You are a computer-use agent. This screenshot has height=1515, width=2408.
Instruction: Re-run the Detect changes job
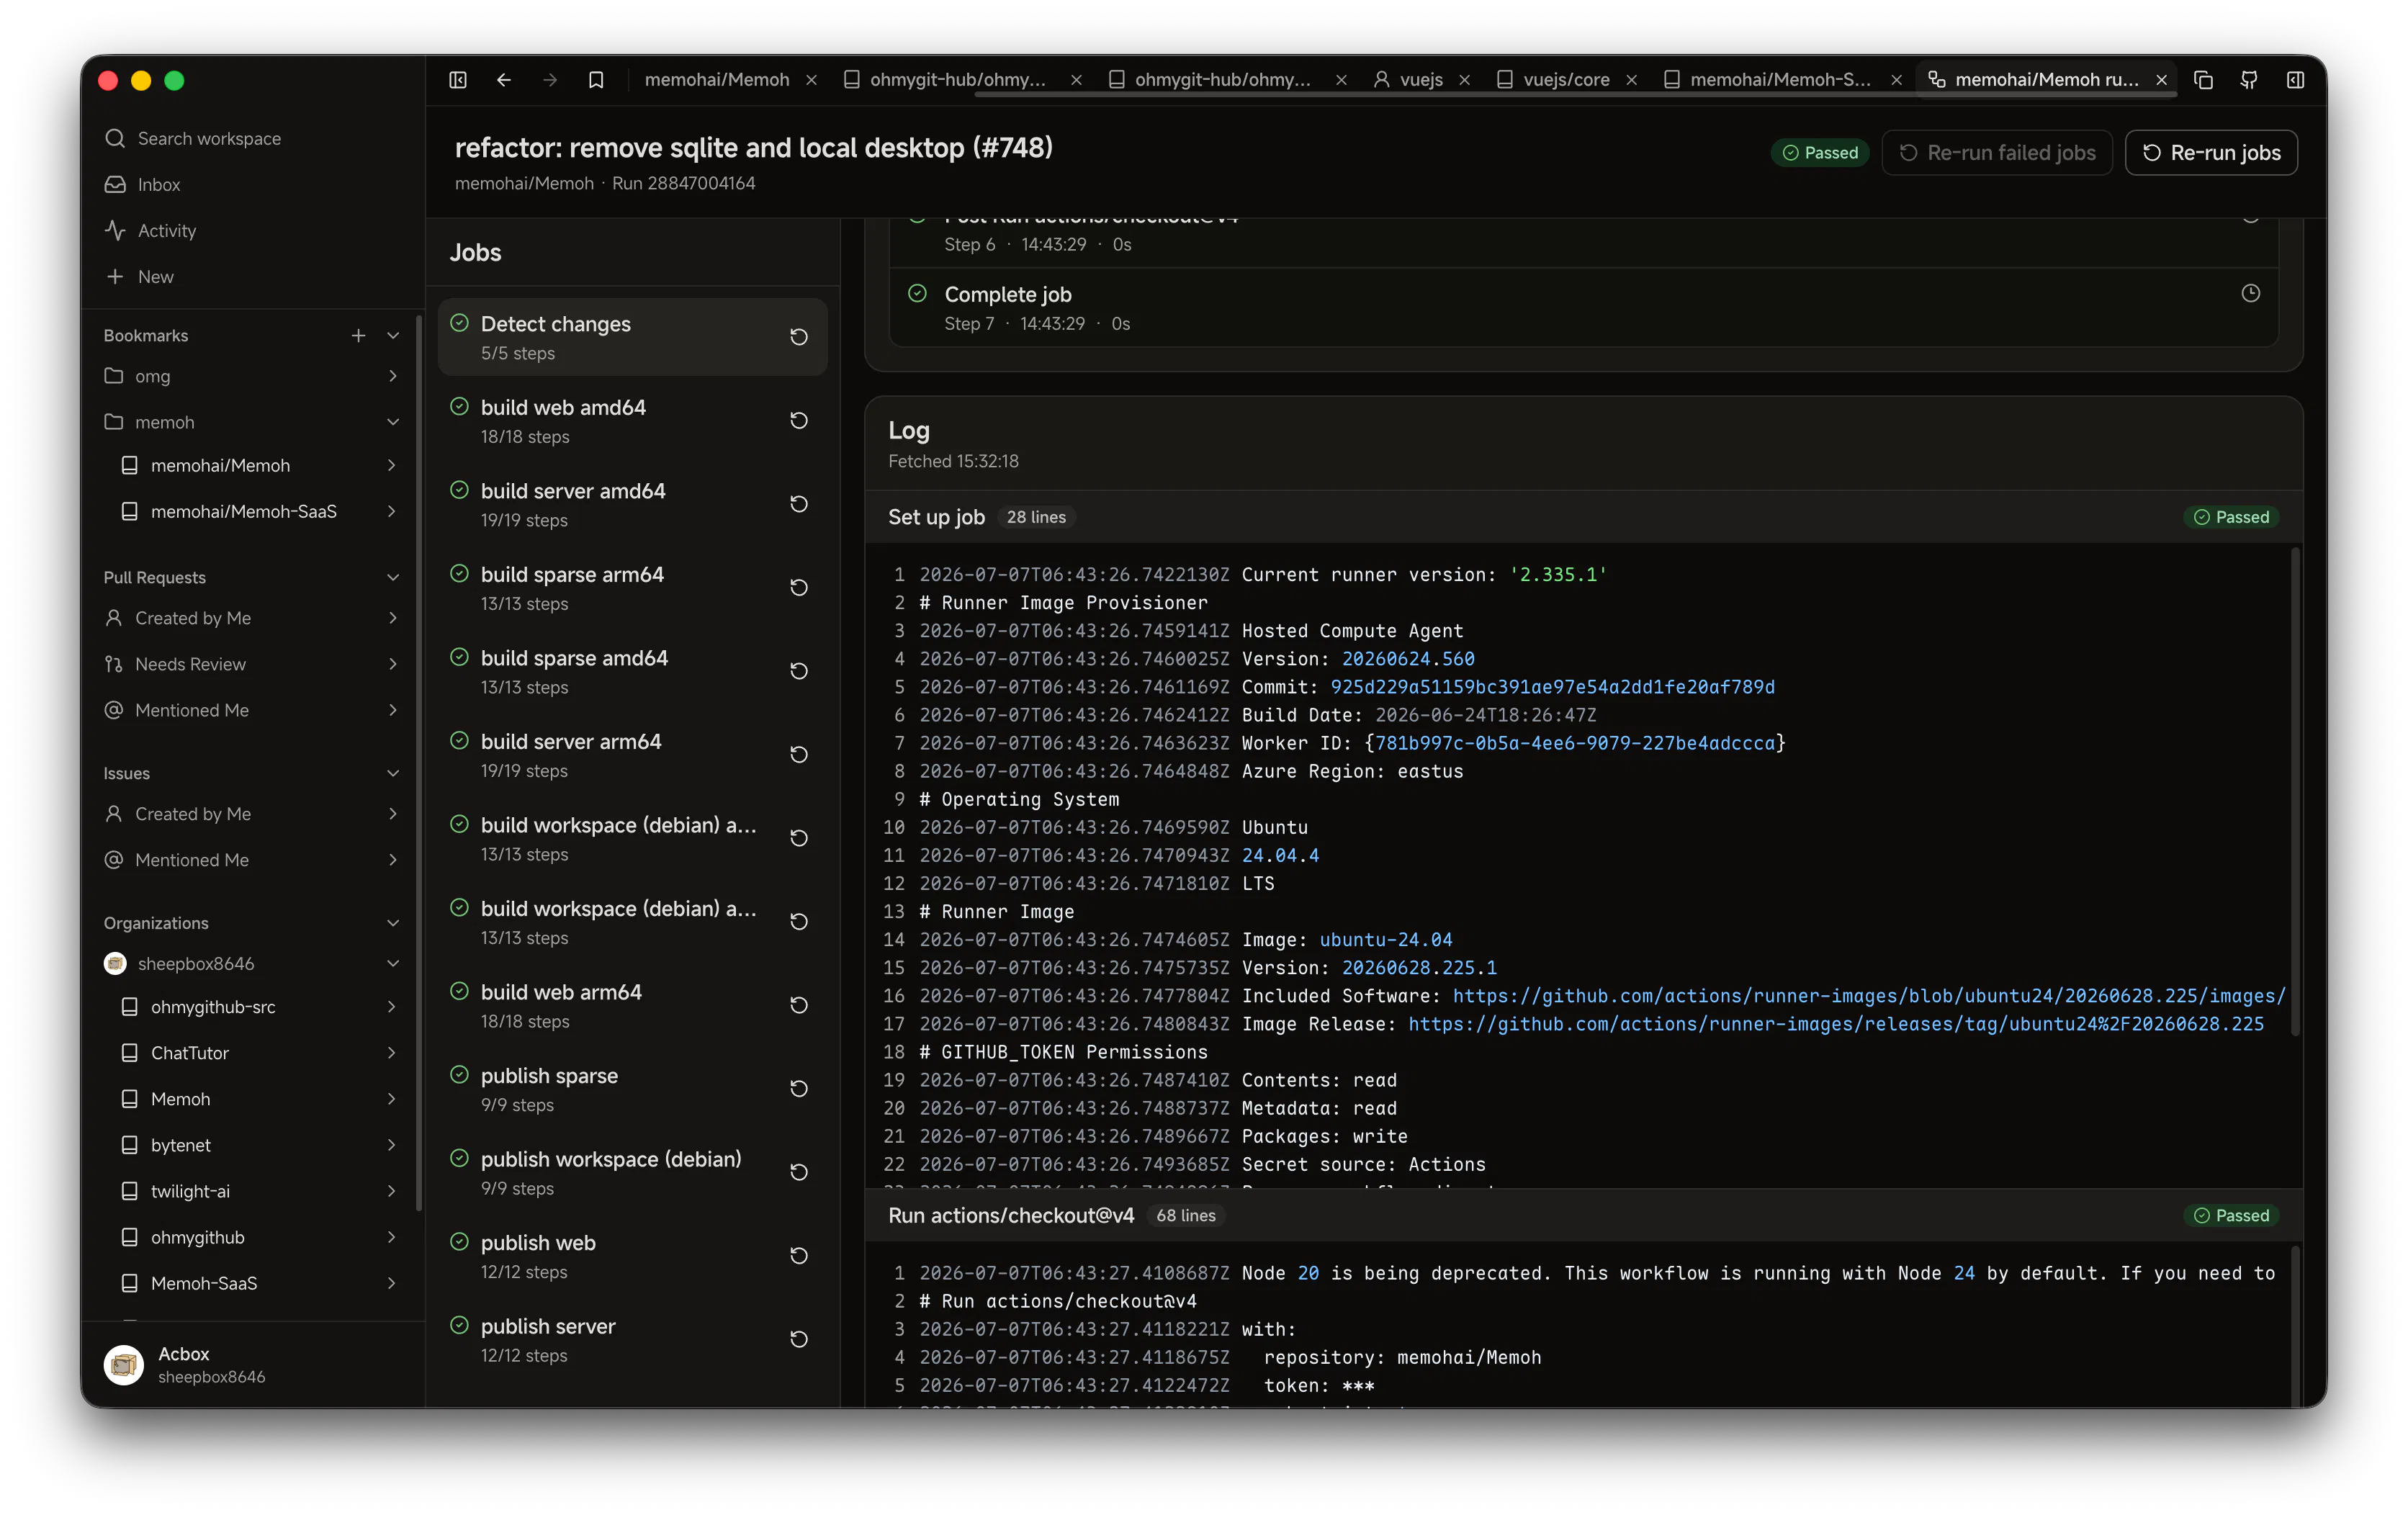tap(799, 337)
